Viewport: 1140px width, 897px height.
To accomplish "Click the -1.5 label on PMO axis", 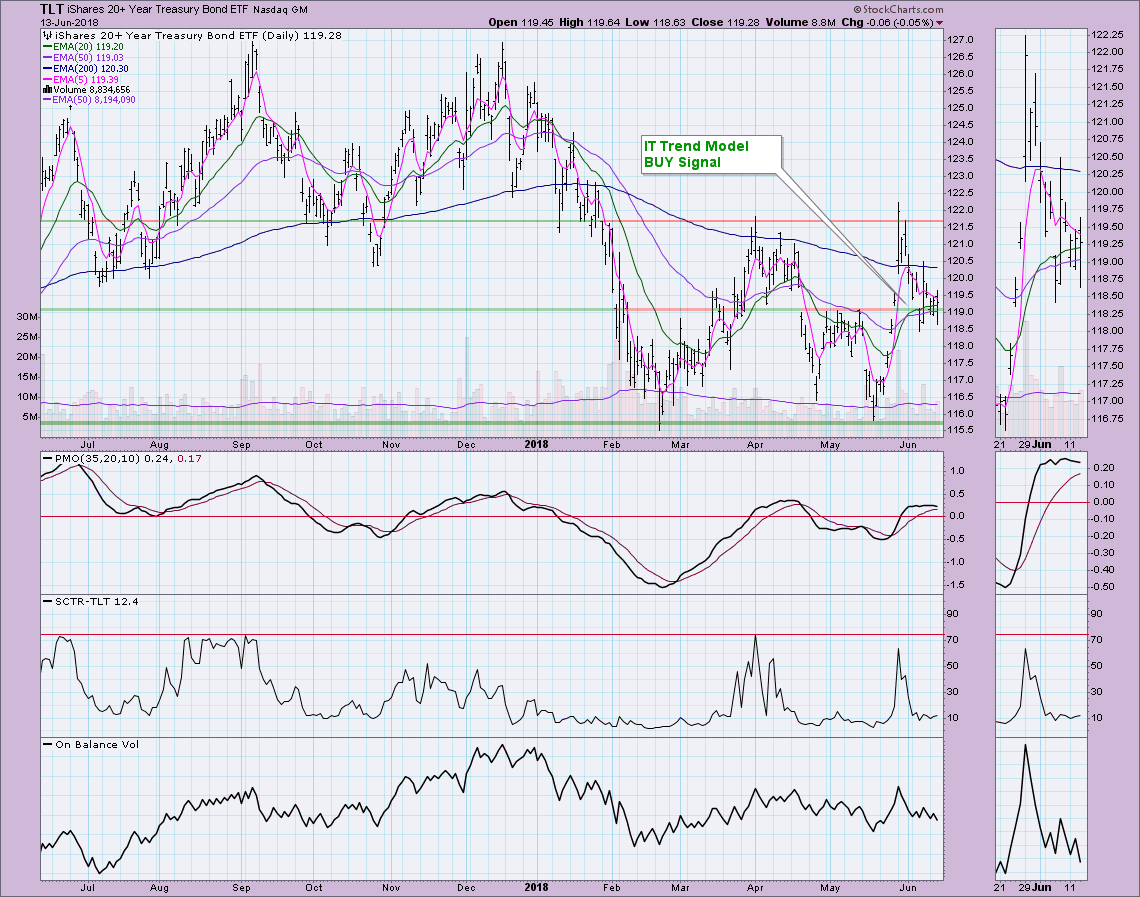I will pyautogui.click(x=957, y=584).
